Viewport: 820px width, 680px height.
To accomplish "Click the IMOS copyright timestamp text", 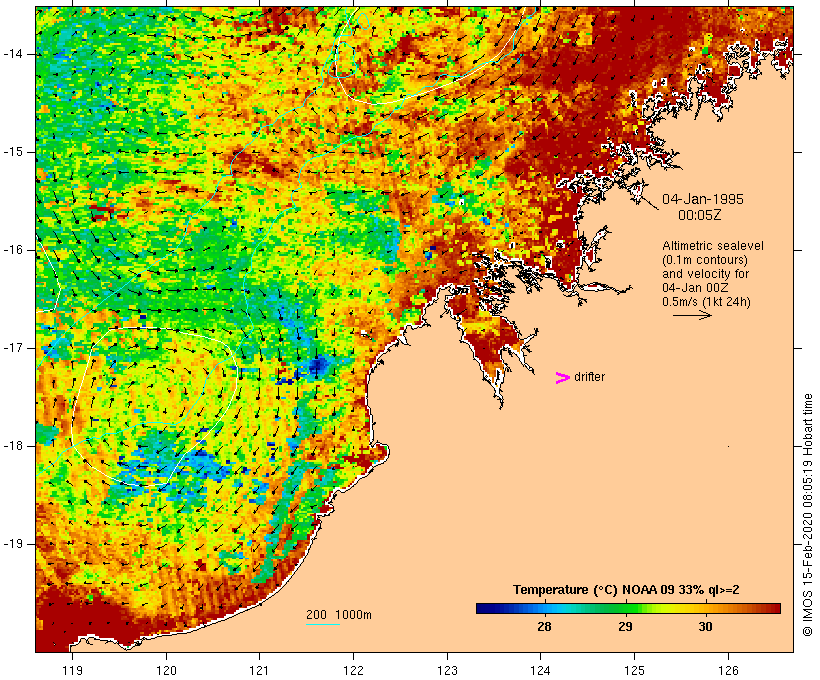I will pos(807,515).
